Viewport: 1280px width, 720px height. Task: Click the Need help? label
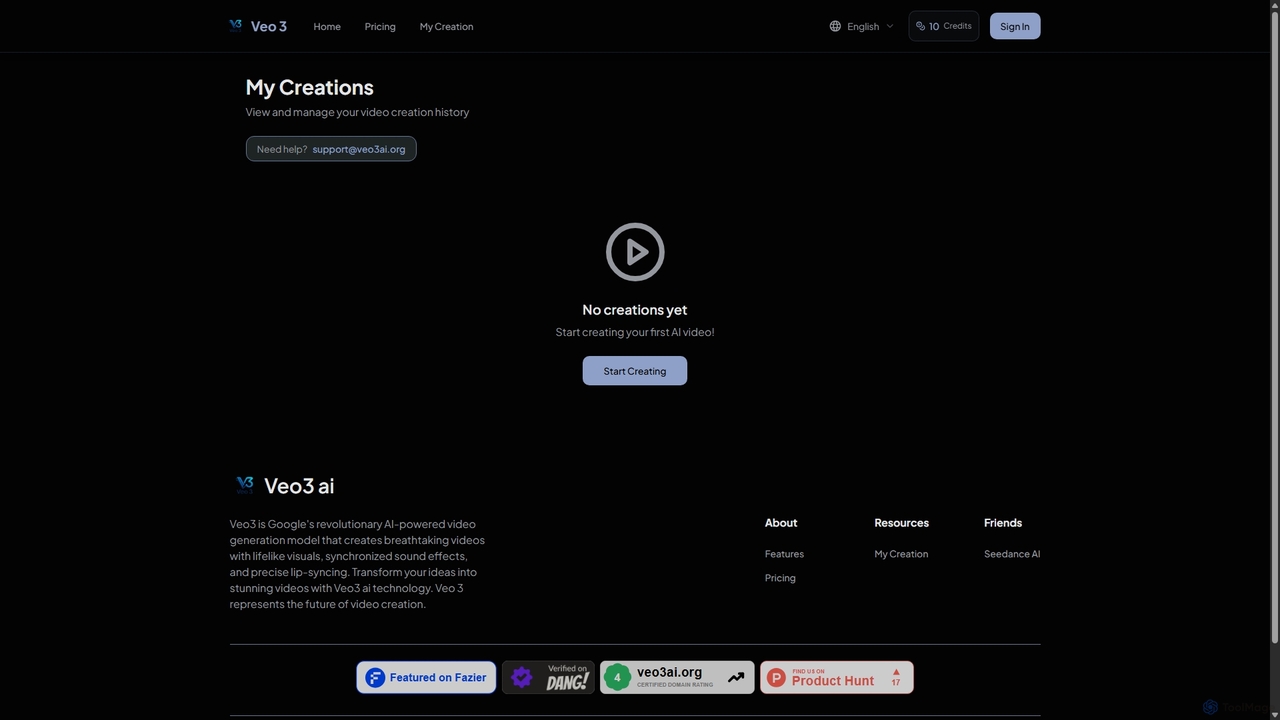pyautogui.click(x=282, y=149)
